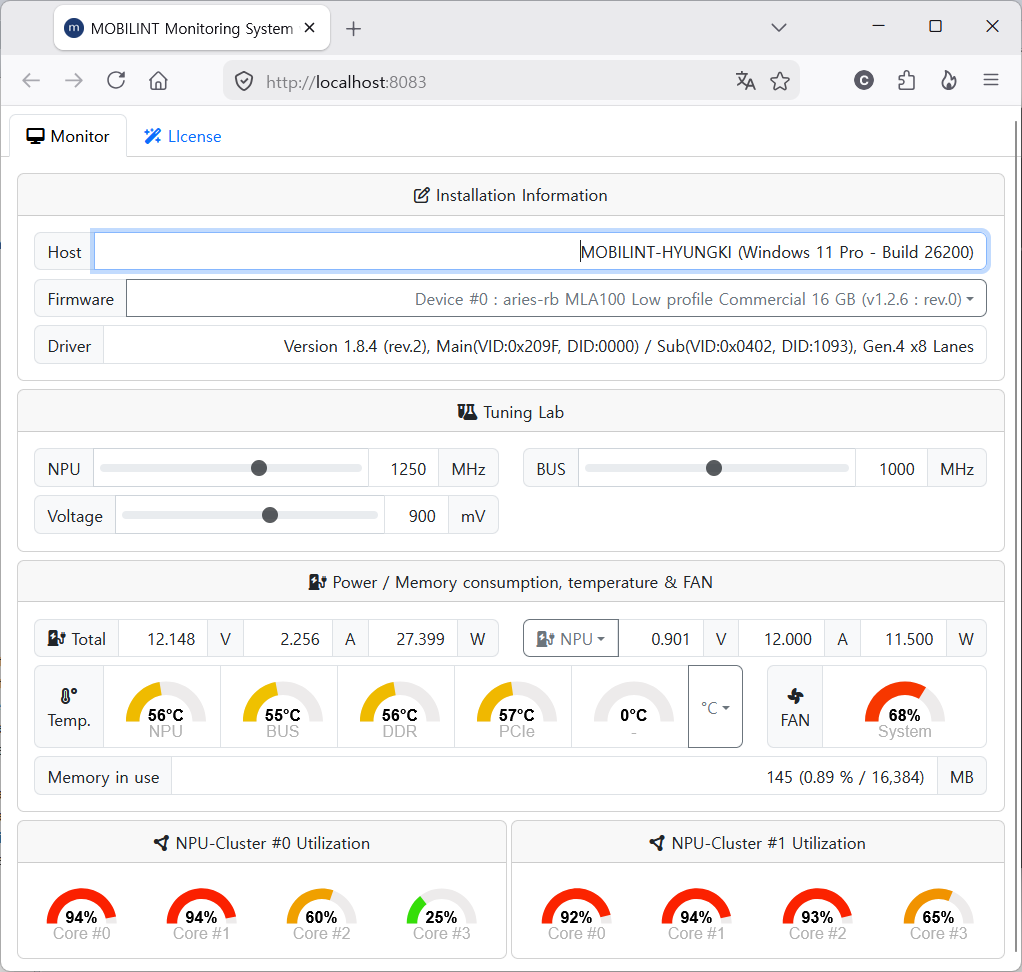Viewport: 1022px width, 972px height.
Task: Click Cluster #0 Core #1 94% gauge
Action: 201,915
